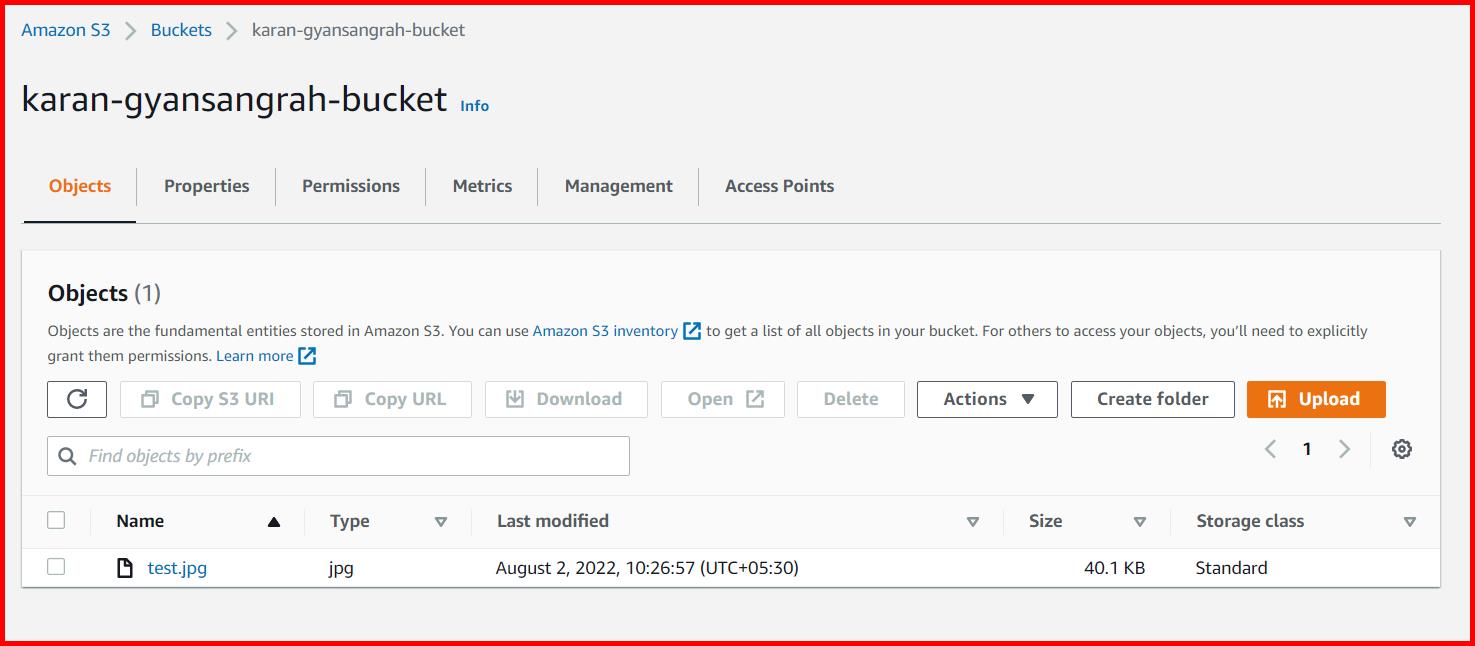Viewport: 1475px width, 646px height.
Task: Click the external link icon after Learn more
Action: click(x=306, y=355)
